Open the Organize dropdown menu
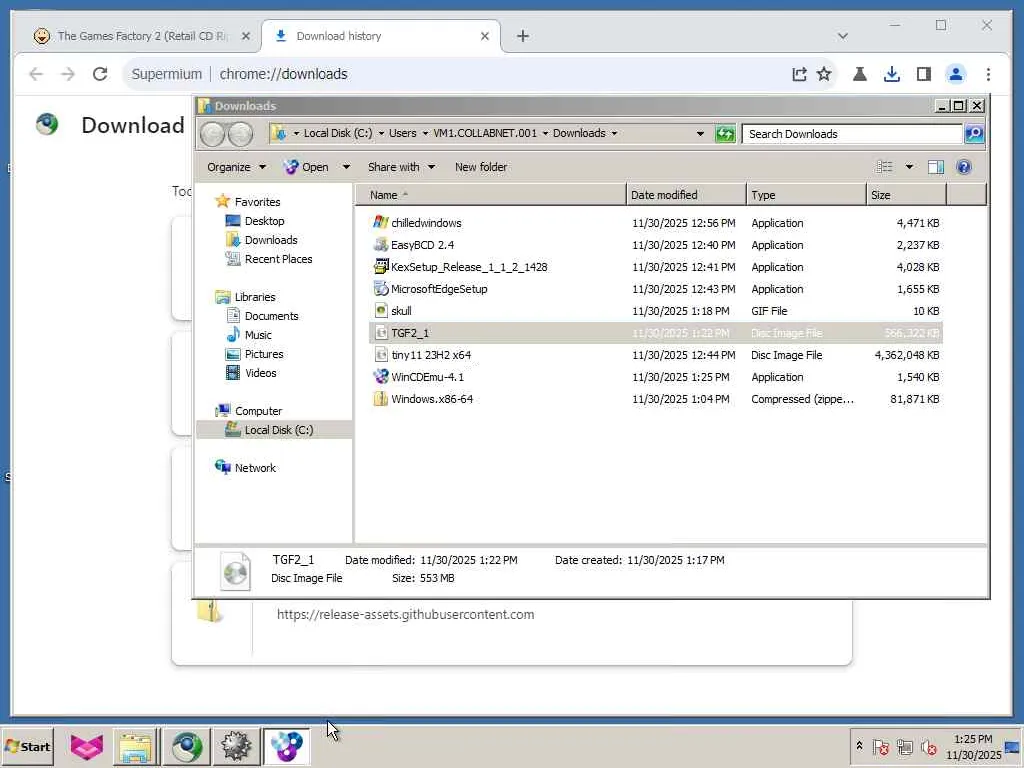This screenshot has width=1024, height=768. pyautogui.click(x=236, y=167)
